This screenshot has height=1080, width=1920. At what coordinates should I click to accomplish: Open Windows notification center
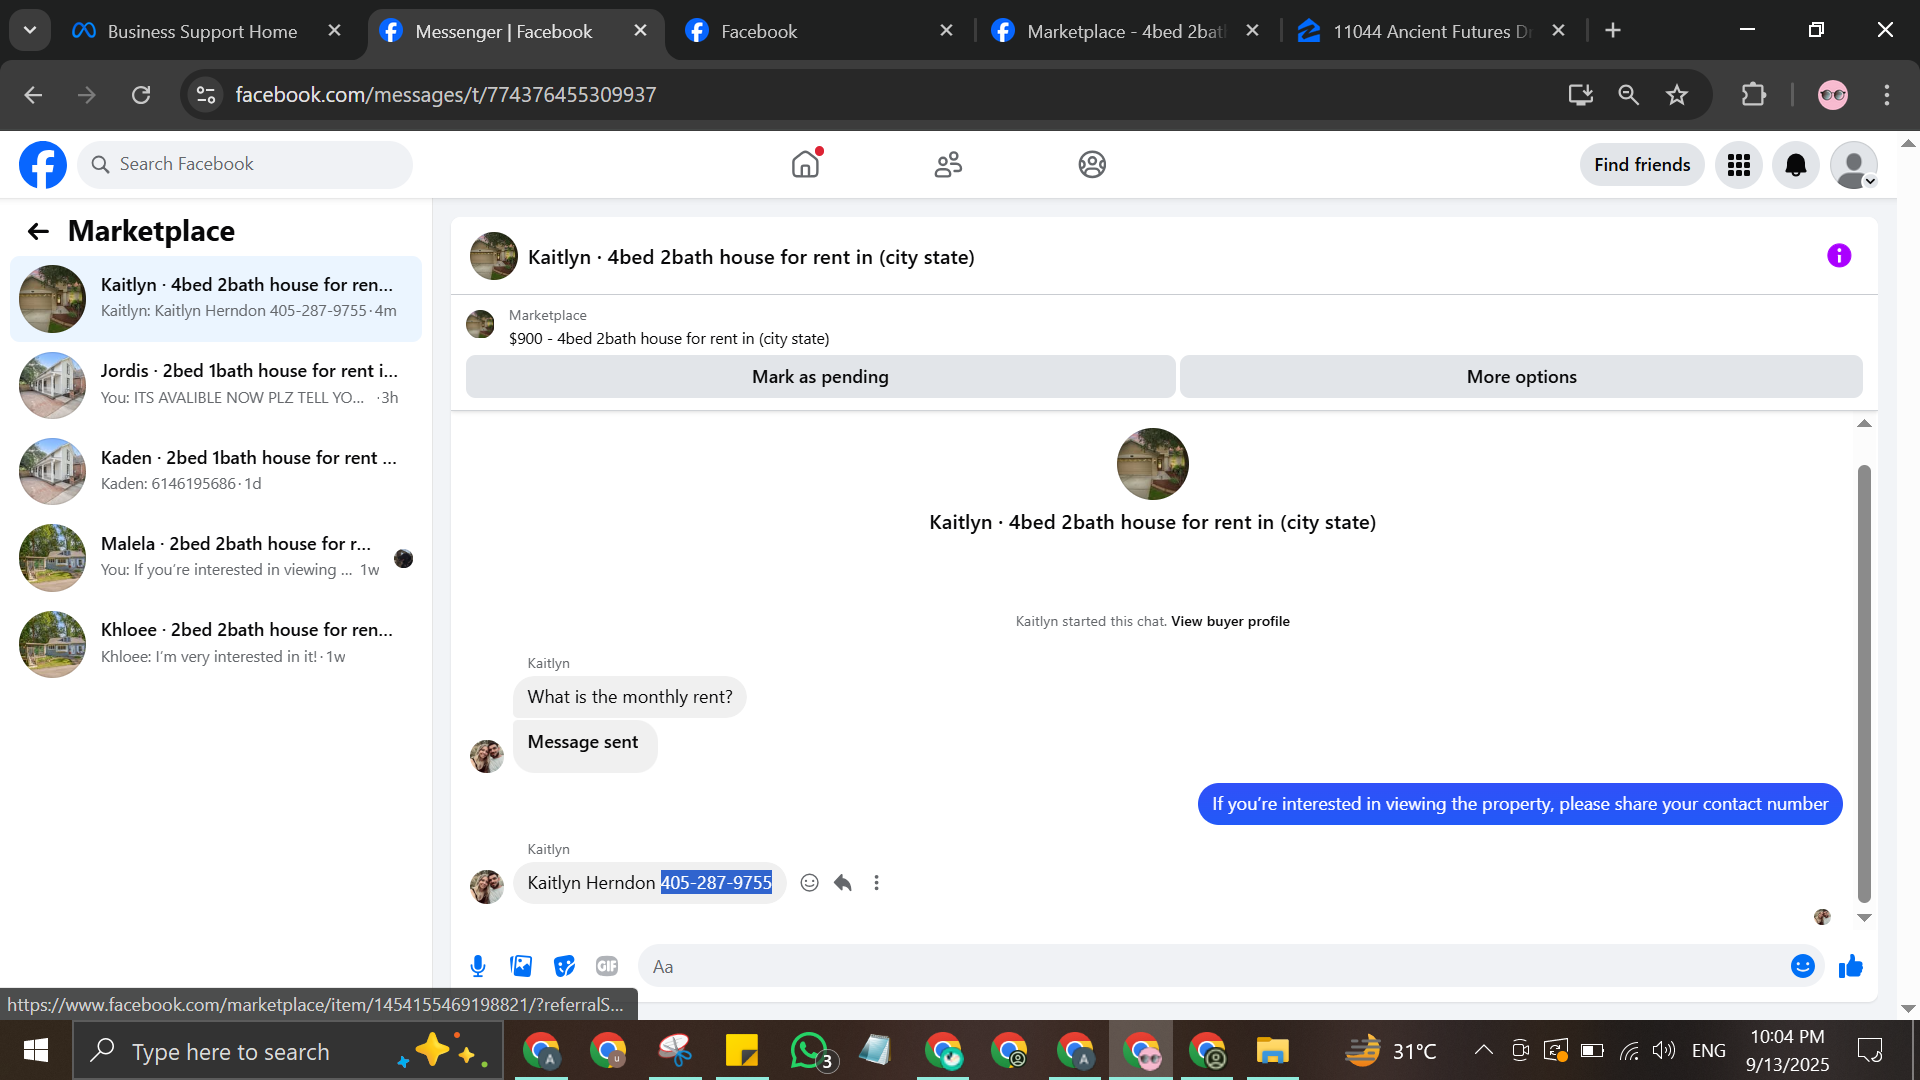click(1870, 1050)
